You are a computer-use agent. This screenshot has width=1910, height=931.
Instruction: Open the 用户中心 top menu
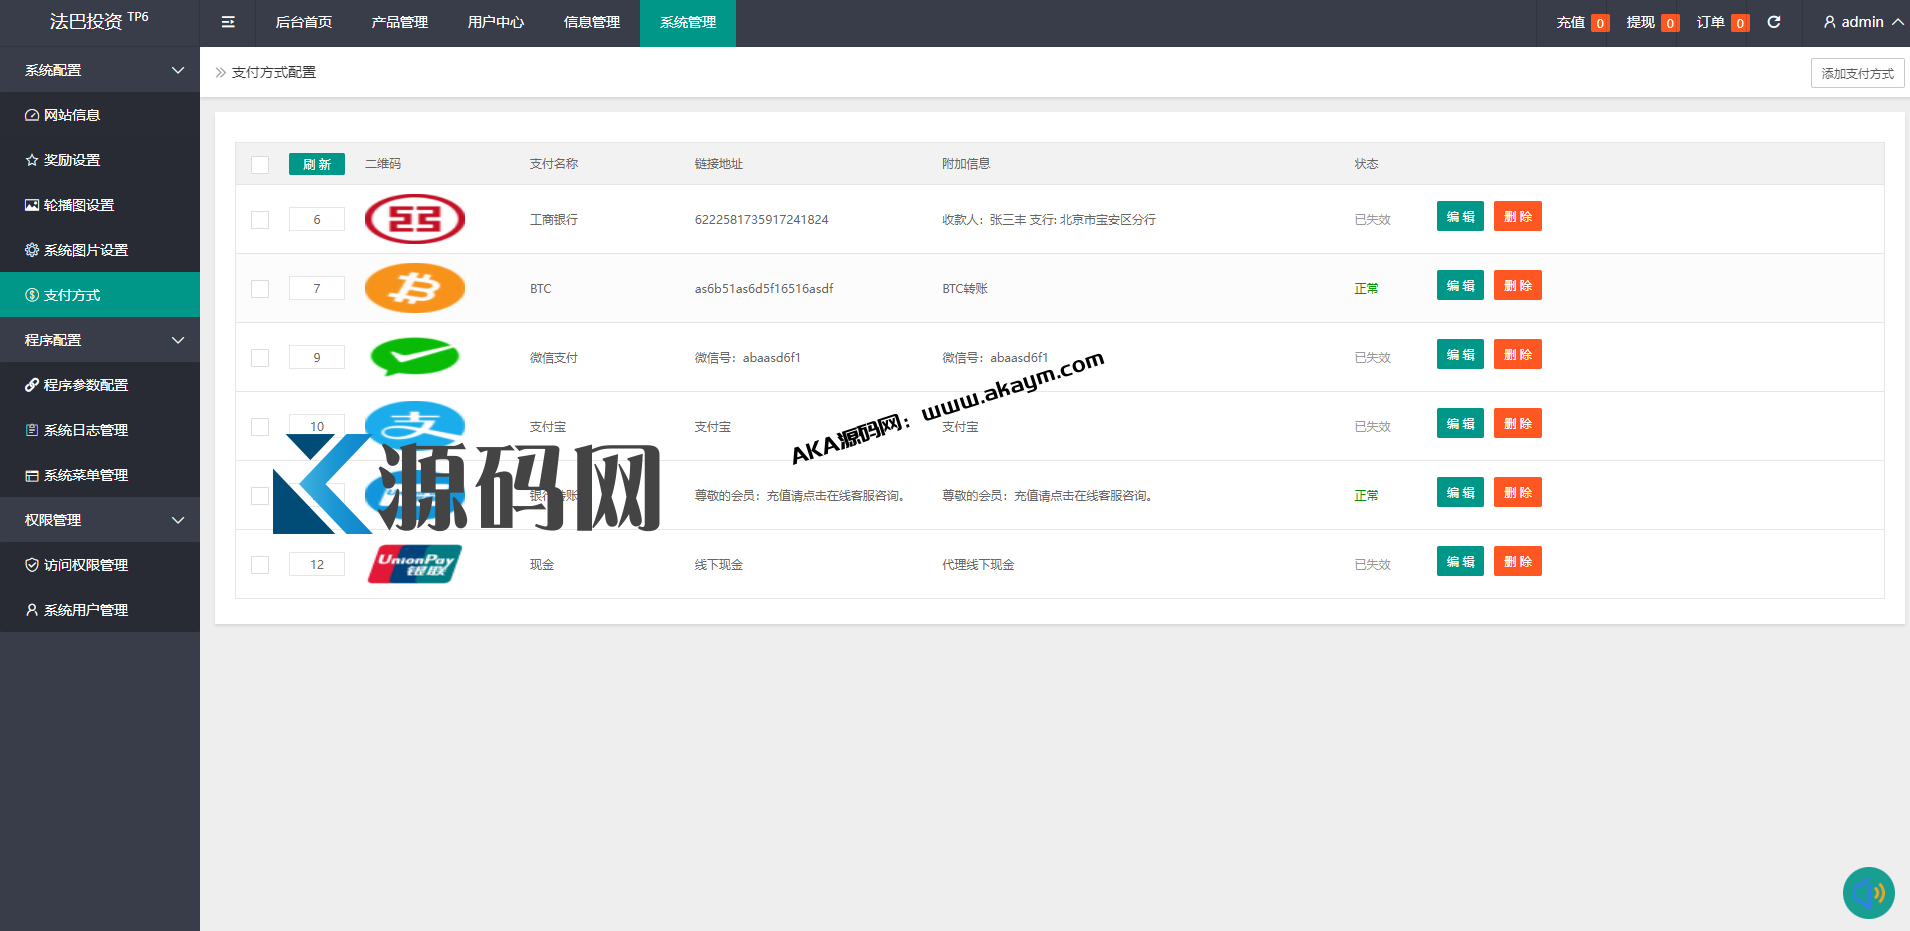[496, 22]
